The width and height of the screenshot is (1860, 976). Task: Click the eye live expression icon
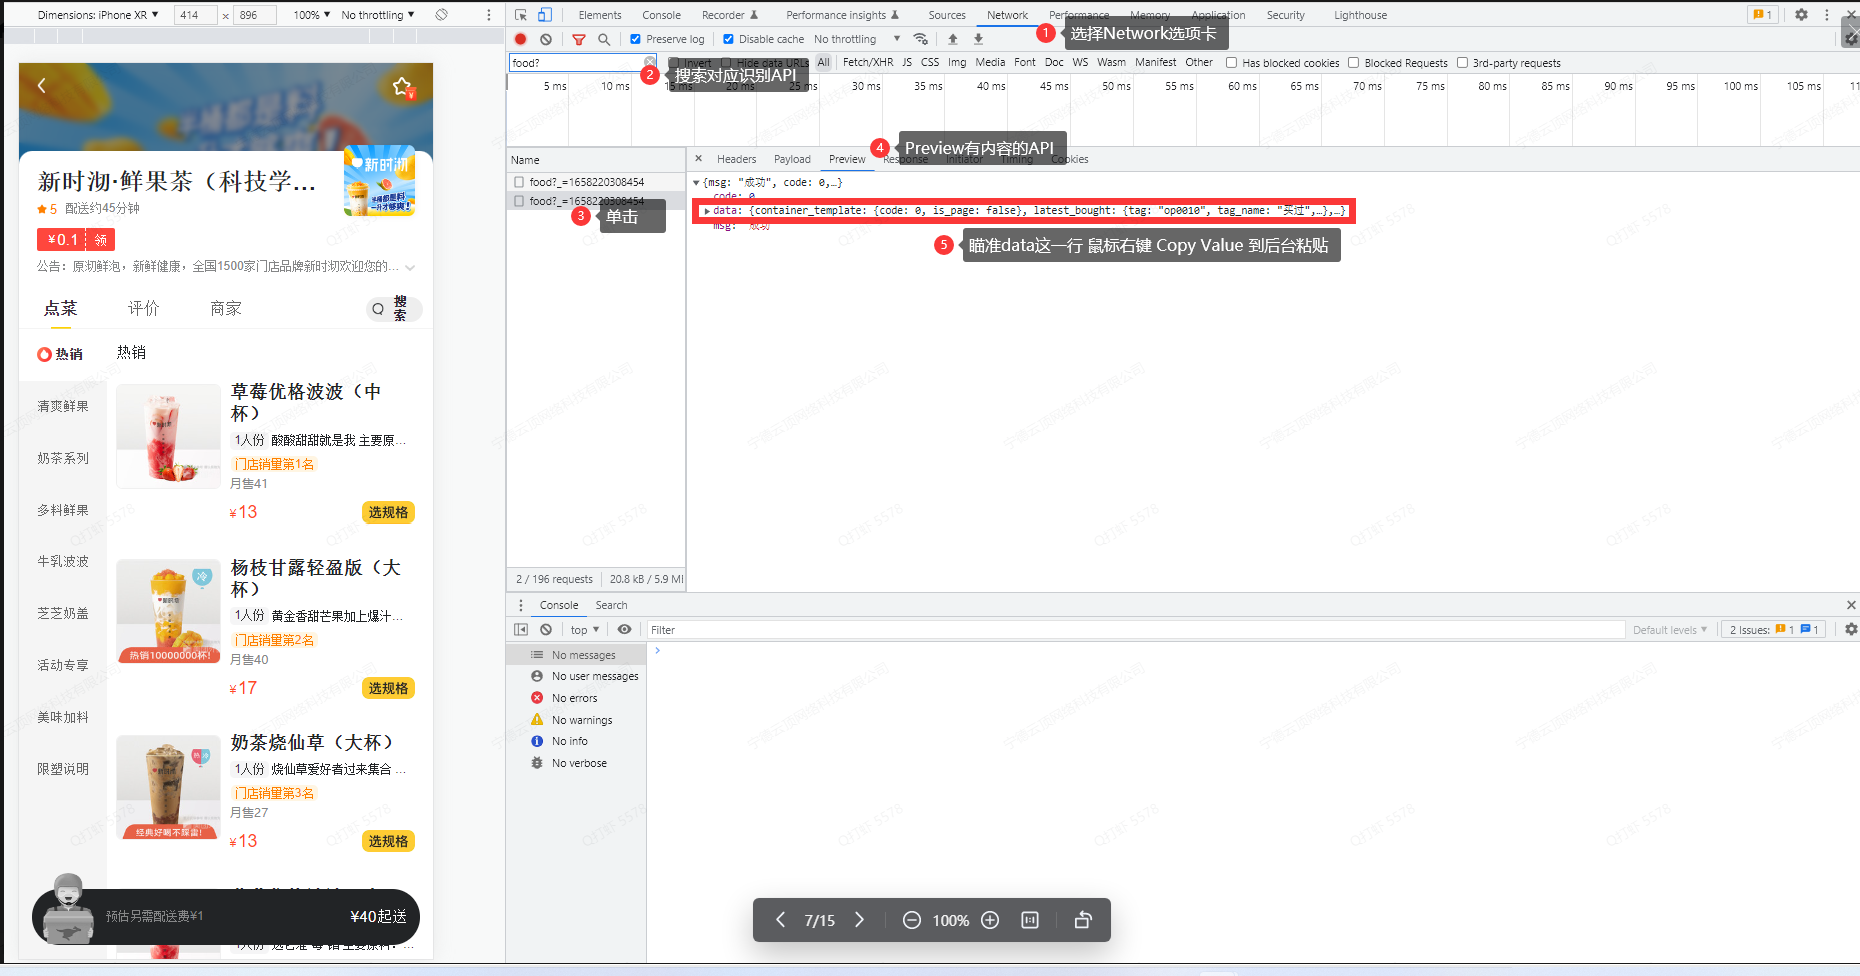click(x=624, y=629)
